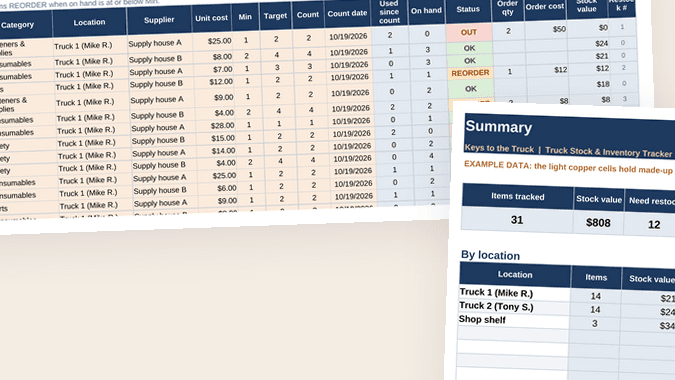Click the Count date column header
675x380 pixels.
347,14
